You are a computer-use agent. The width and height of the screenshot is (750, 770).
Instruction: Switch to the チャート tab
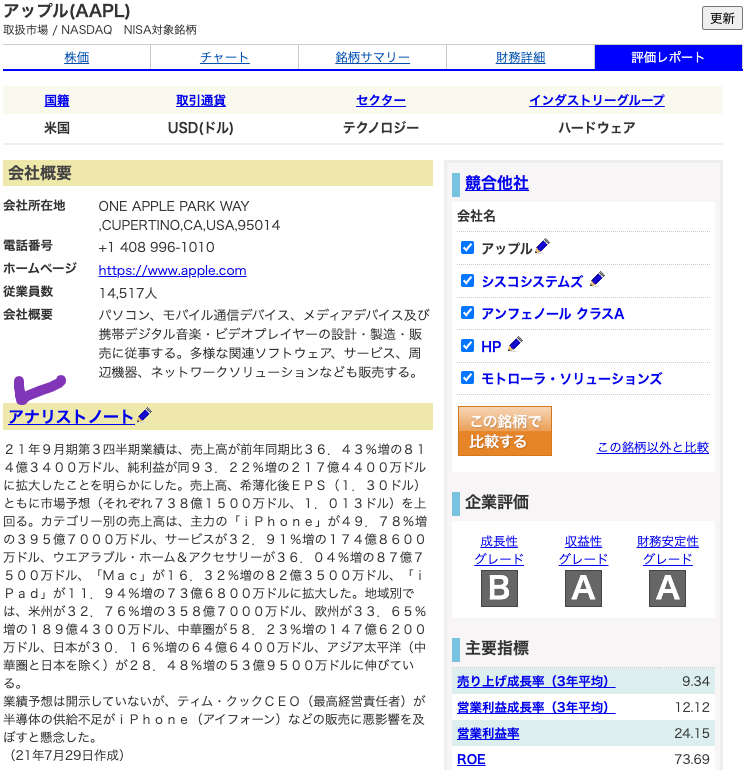tap(224, 57)
